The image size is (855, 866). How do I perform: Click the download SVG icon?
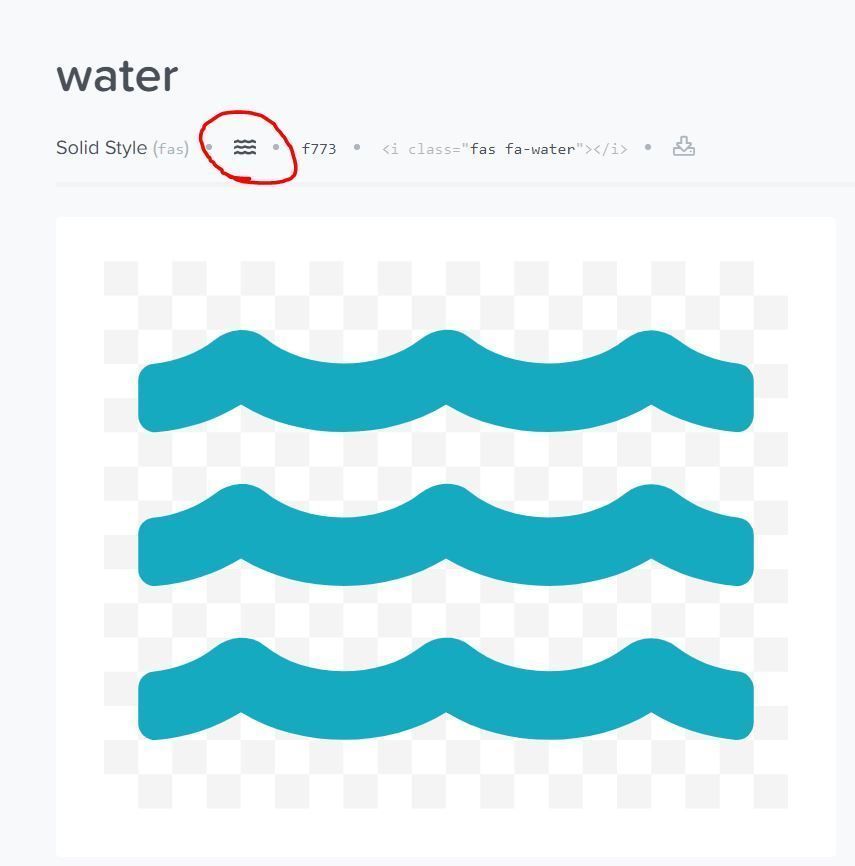[x=683, y=147]
